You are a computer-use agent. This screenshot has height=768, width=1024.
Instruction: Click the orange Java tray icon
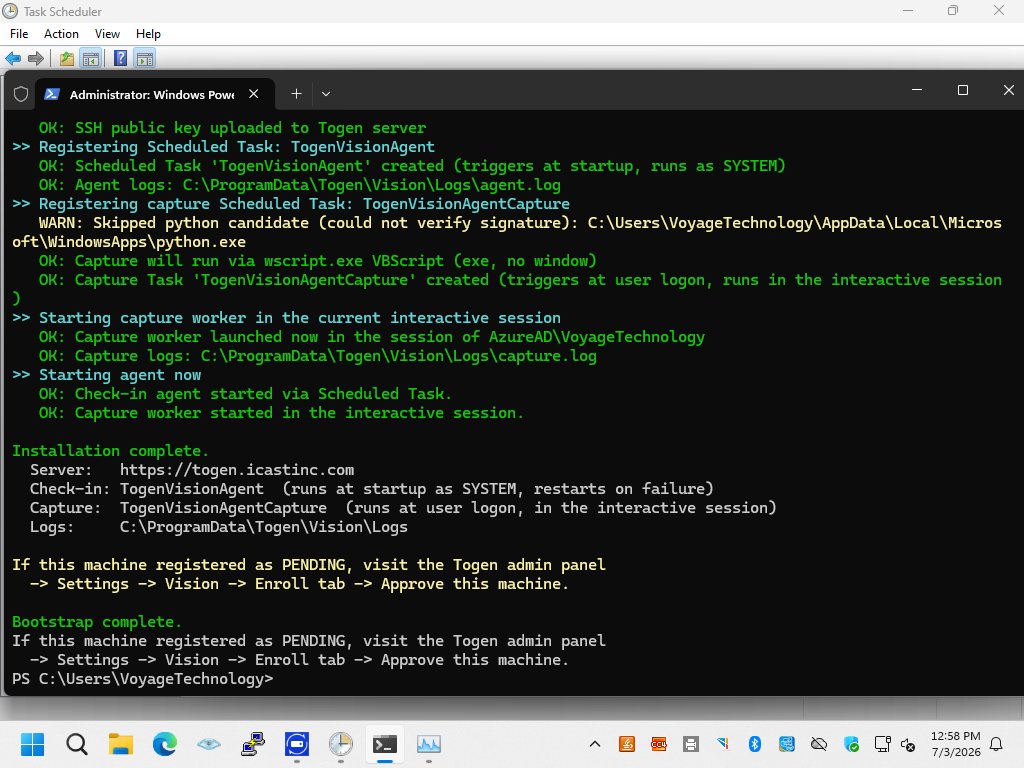(627, 744)
